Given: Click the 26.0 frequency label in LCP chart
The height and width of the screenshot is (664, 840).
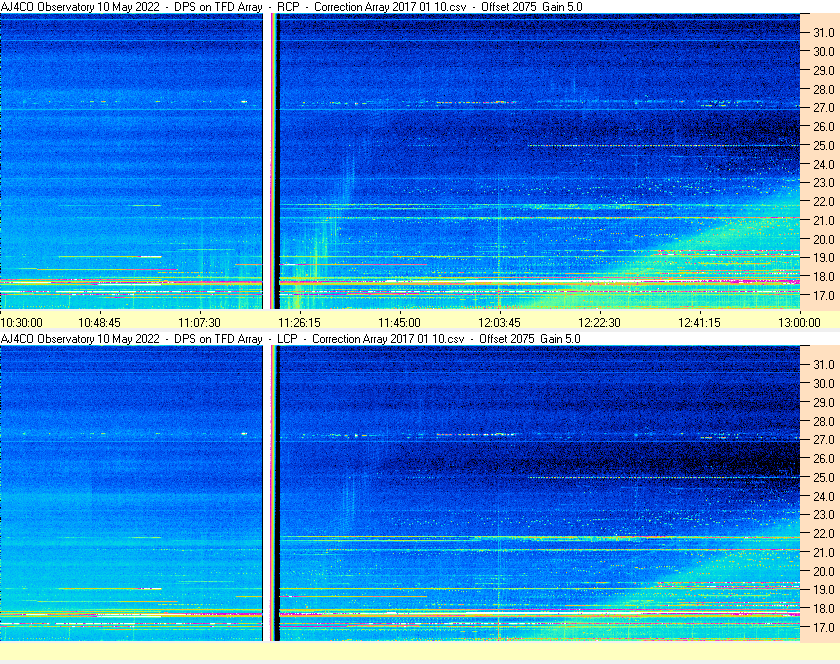Looking at the screenshot, I should [x=824, y=458].
